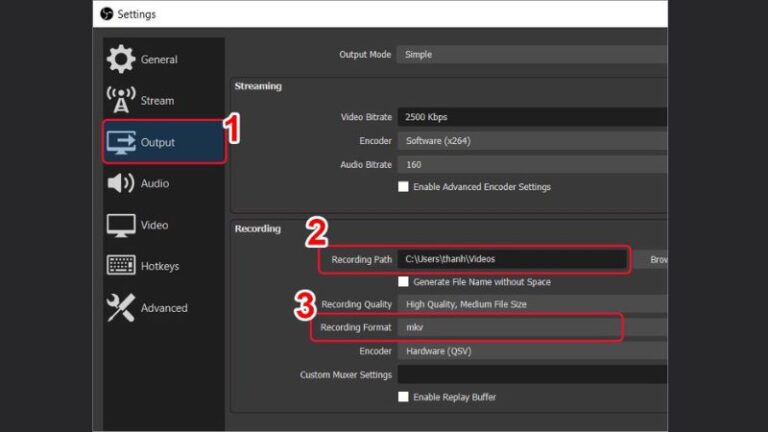Go to the Hotkeys settings tab label

pyautogui.click(x=160, y=267)
